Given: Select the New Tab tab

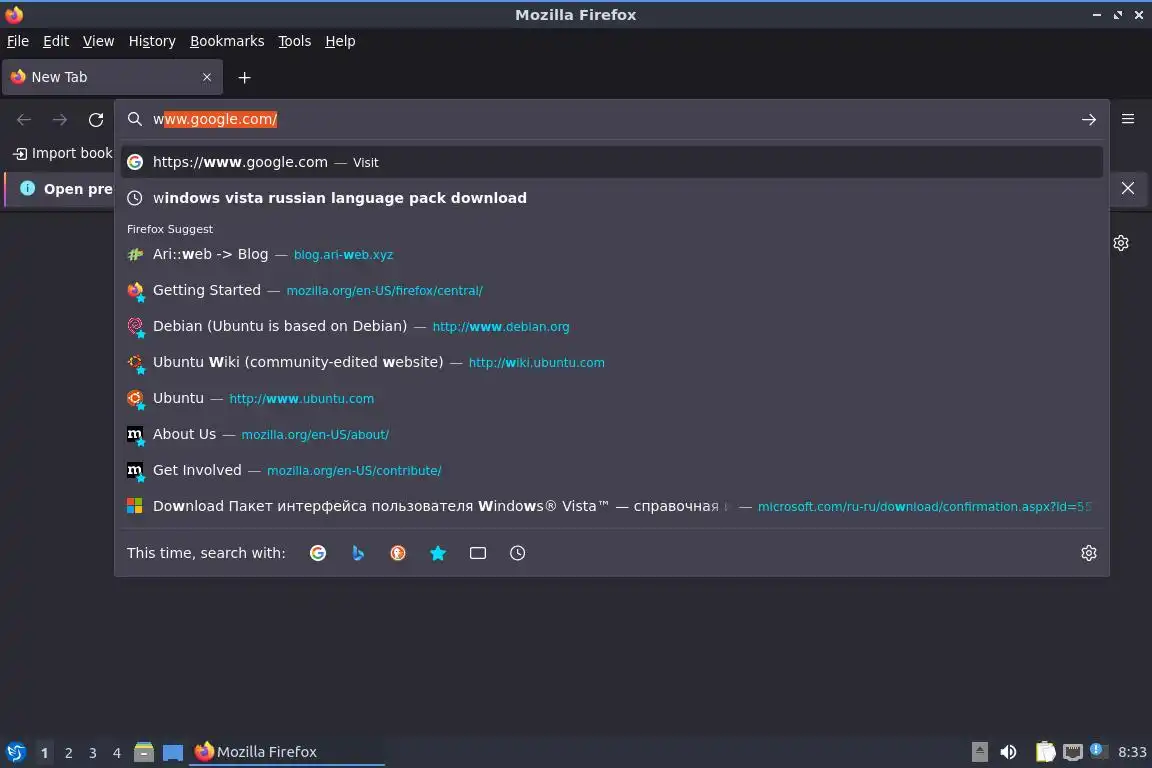Looking at the screenshot, I should [112, 77].
